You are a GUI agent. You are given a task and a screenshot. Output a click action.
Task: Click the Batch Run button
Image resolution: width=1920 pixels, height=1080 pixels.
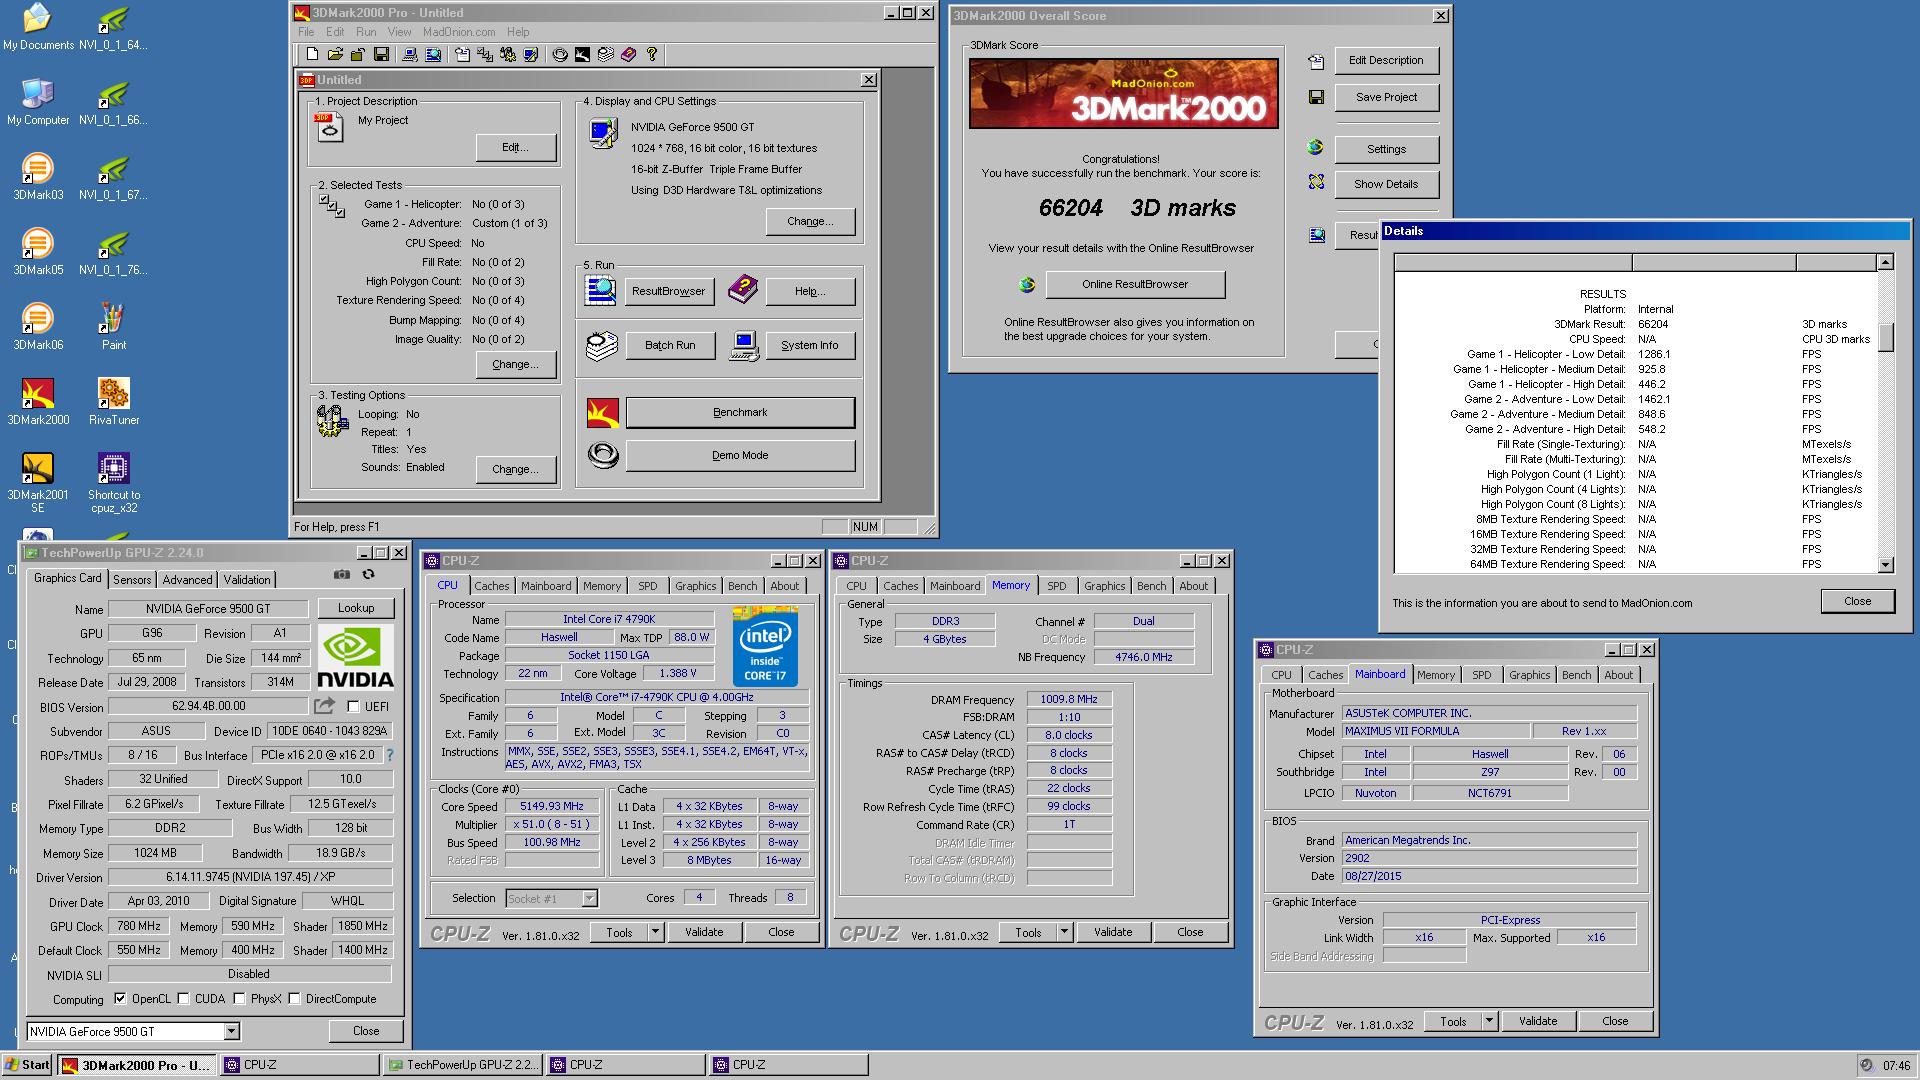pyautogui.click(x=670, y=345)
